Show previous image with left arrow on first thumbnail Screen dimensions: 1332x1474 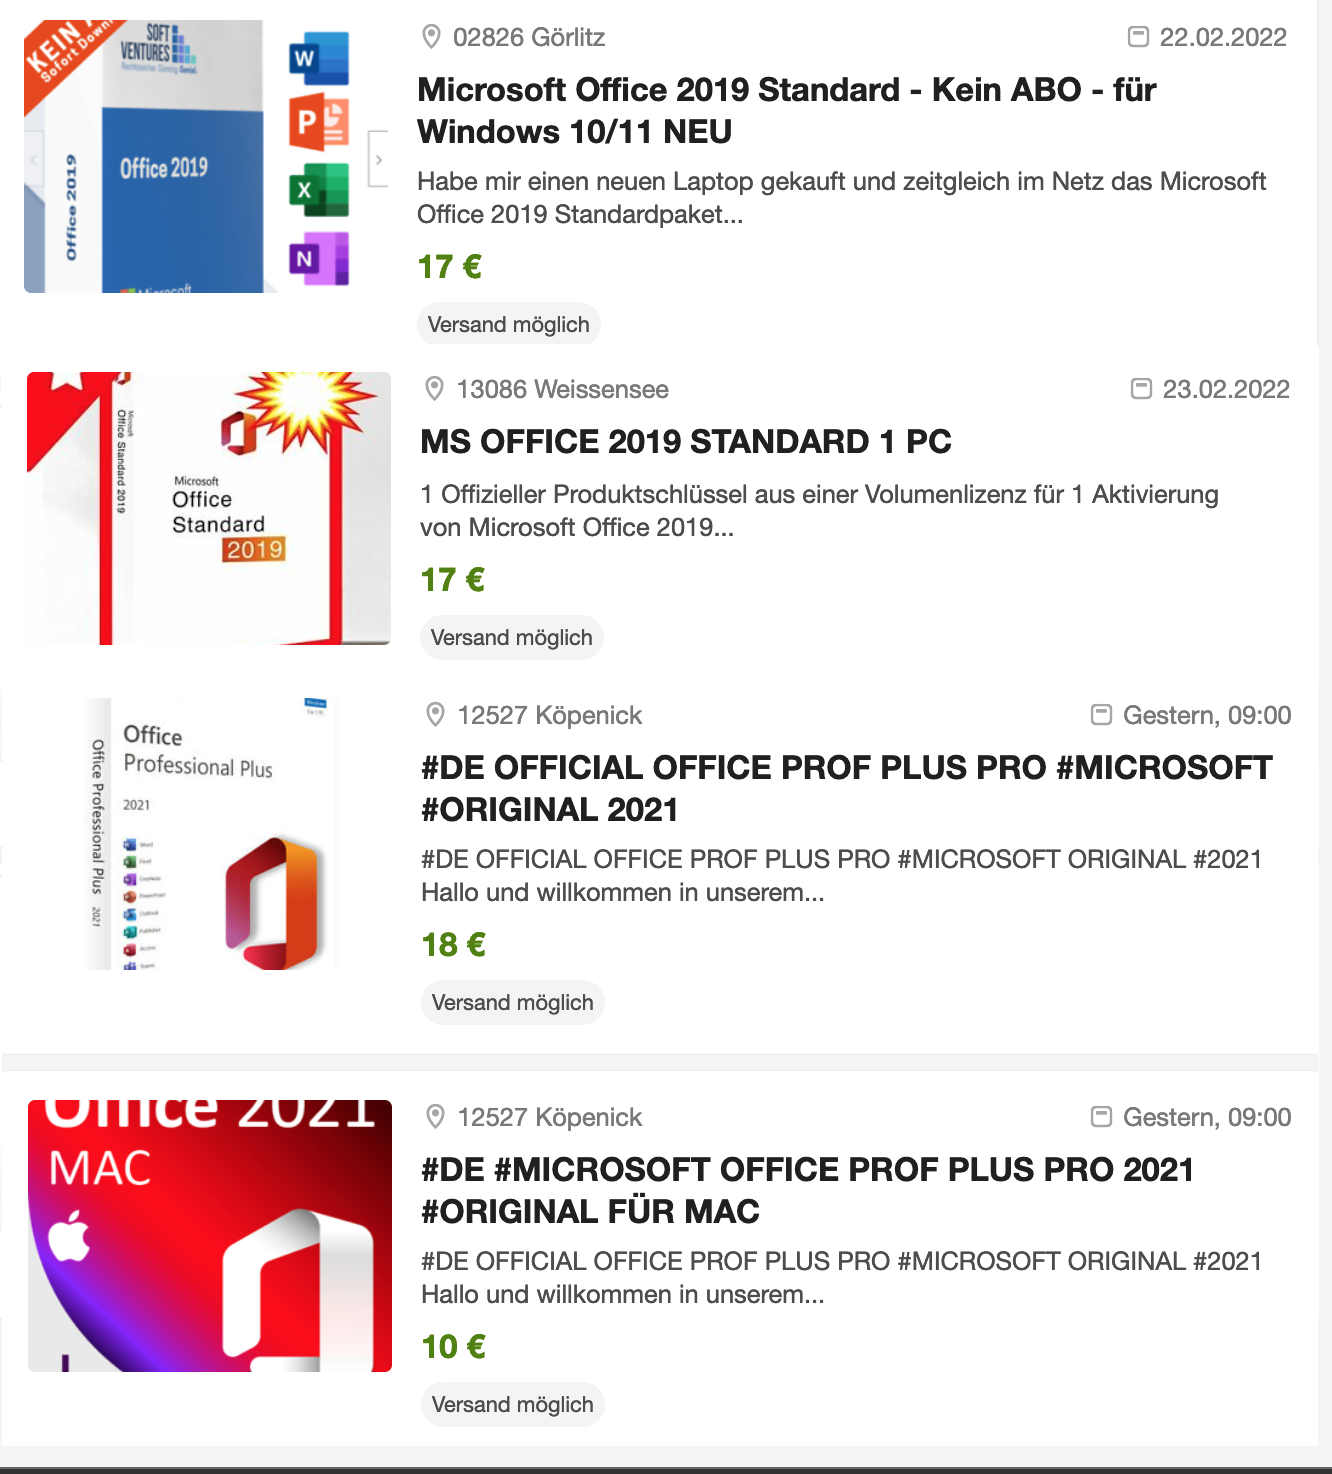point(33,159)
